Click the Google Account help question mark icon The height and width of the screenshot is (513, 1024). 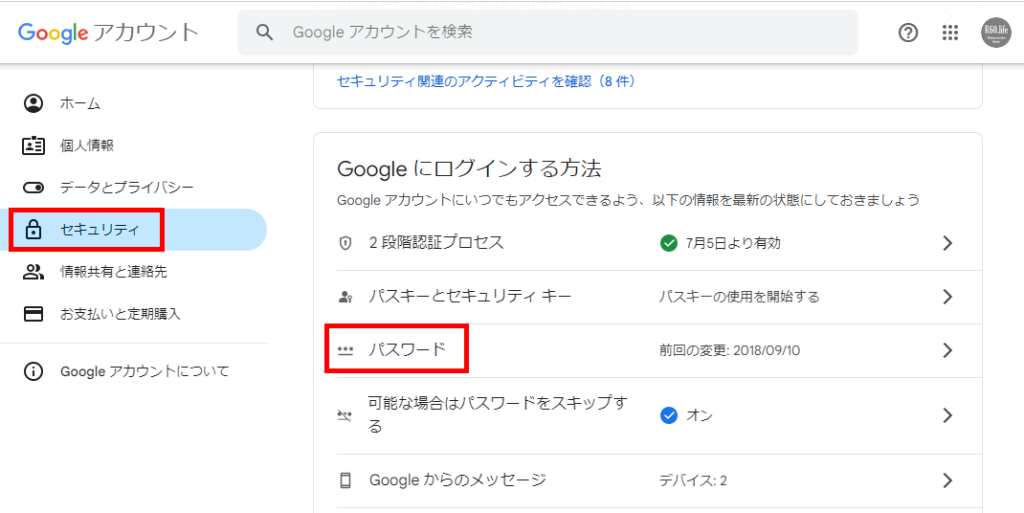click(x=908, y=33)
